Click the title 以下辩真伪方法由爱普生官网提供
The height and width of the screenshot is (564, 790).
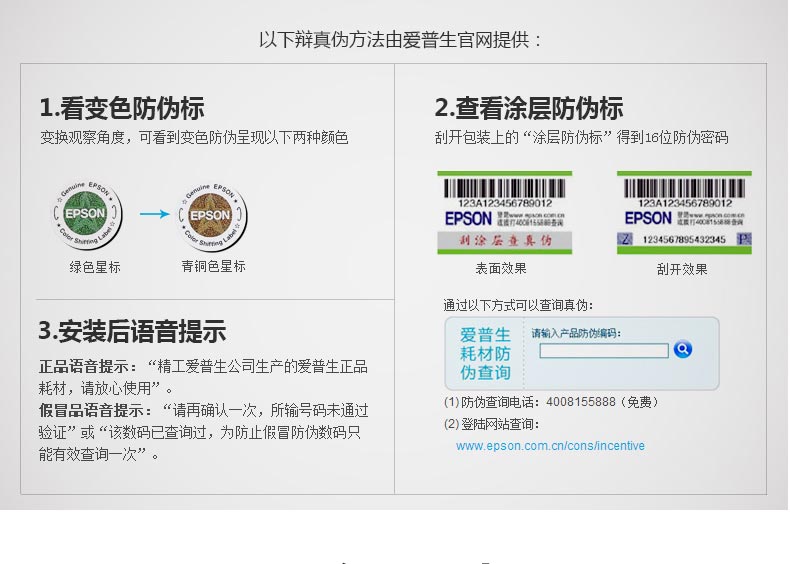400,40
